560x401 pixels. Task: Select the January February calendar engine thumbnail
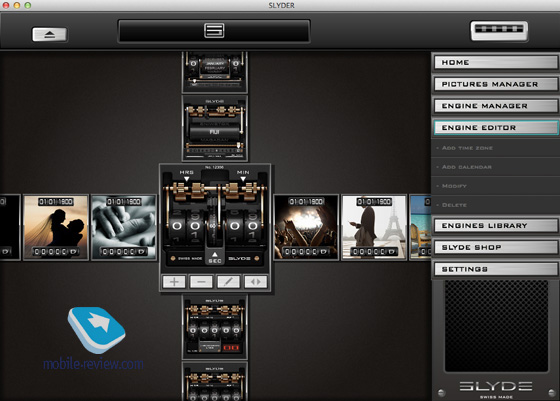click(x=215, y=72)
